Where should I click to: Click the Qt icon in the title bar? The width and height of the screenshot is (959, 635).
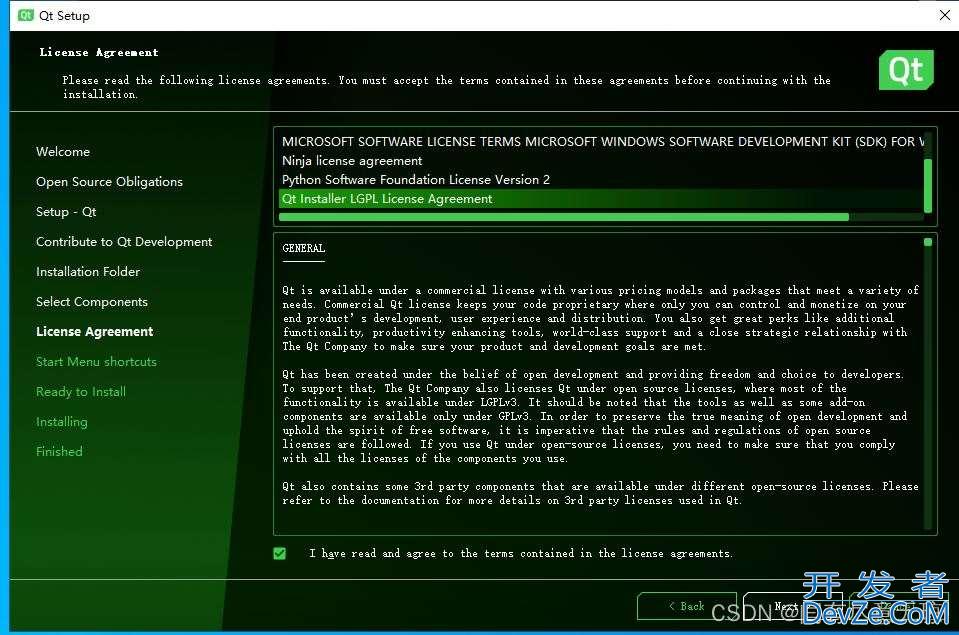click(26, 15)
